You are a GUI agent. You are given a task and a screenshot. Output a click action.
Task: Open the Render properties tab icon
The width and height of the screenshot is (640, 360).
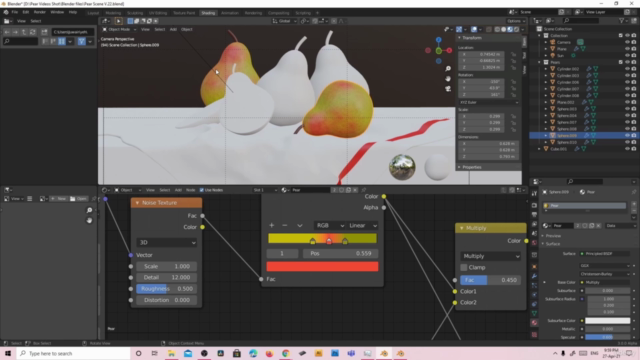pos(534,205)
